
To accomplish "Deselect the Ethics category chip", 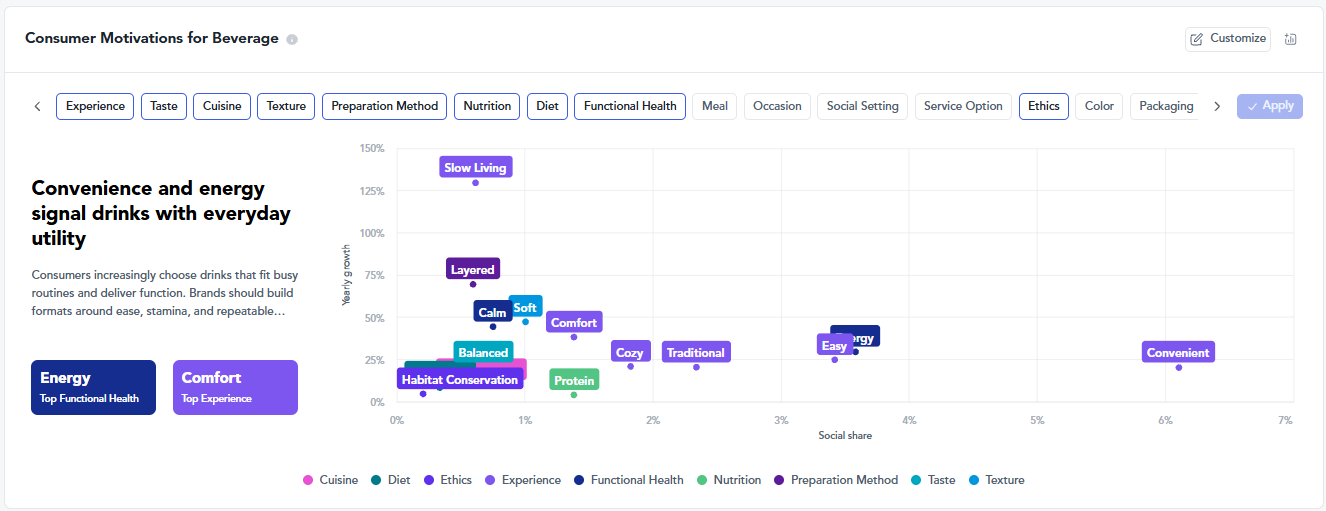I will [x=1043, y=106].
